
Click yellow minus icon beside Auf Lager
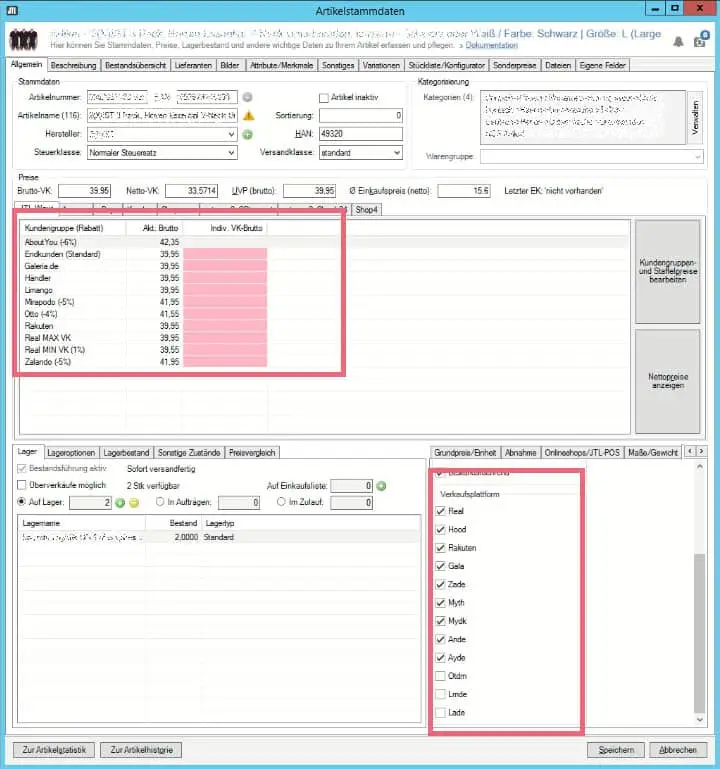(134, 502)
